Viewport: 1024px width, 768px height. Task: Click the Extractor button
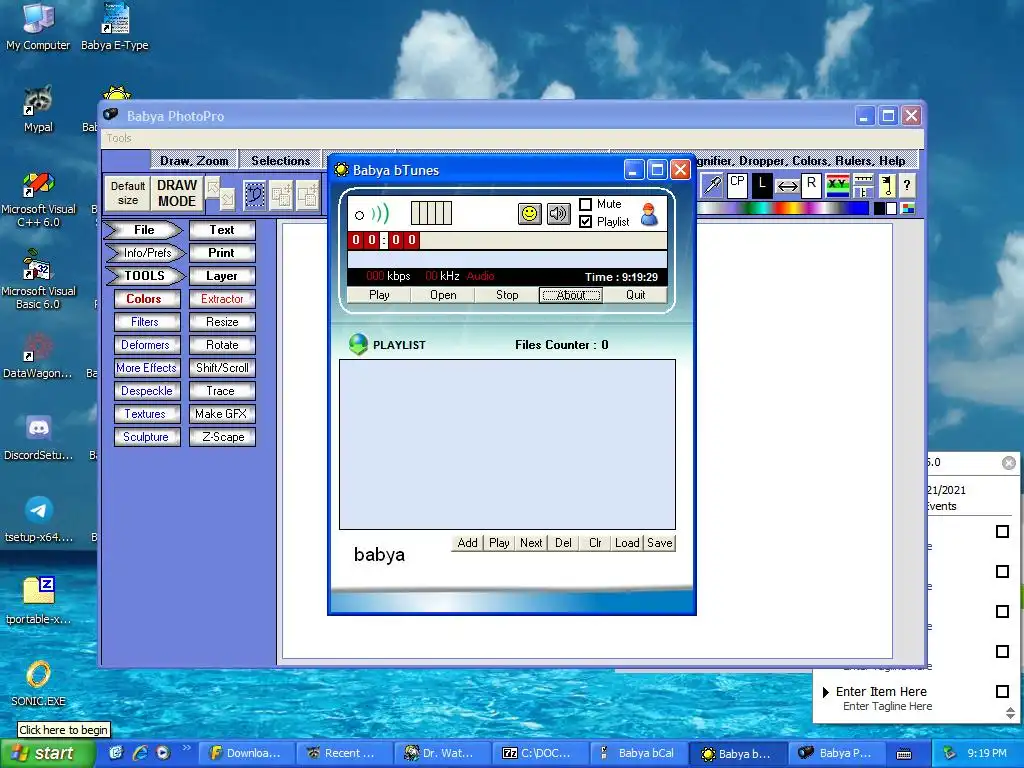tap(222, 299)
